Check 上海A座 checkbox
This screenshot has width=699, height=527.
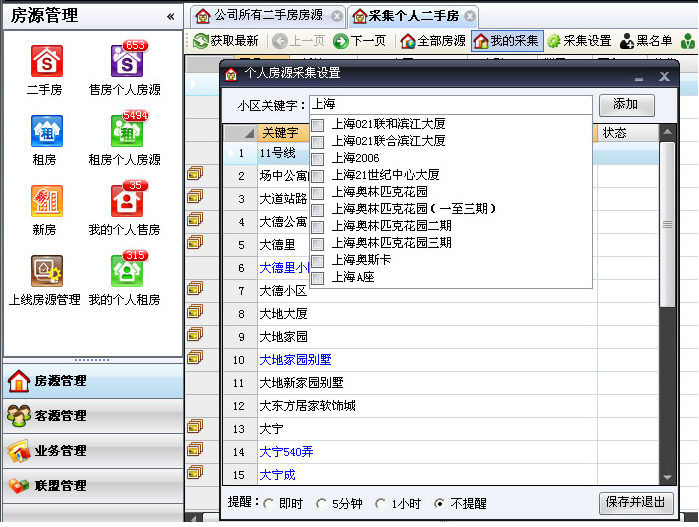318,278
